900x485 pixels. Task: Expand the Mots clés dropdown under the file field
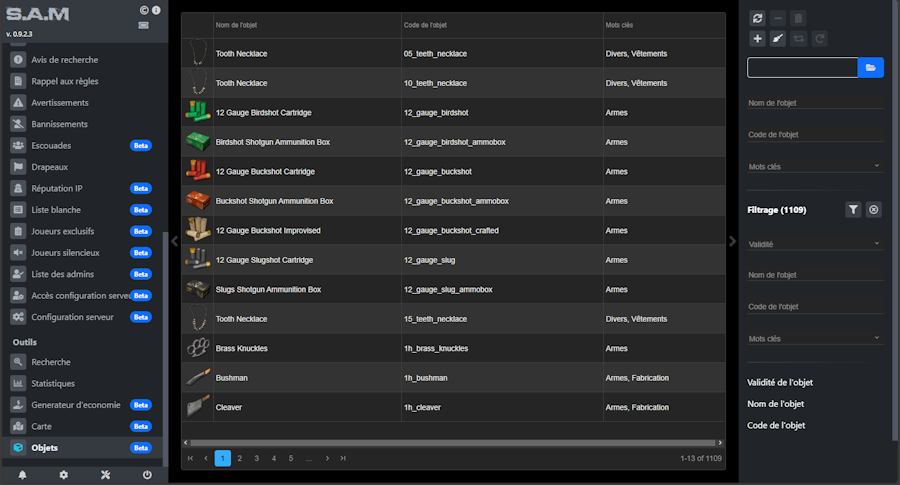(x=815, y=166)
